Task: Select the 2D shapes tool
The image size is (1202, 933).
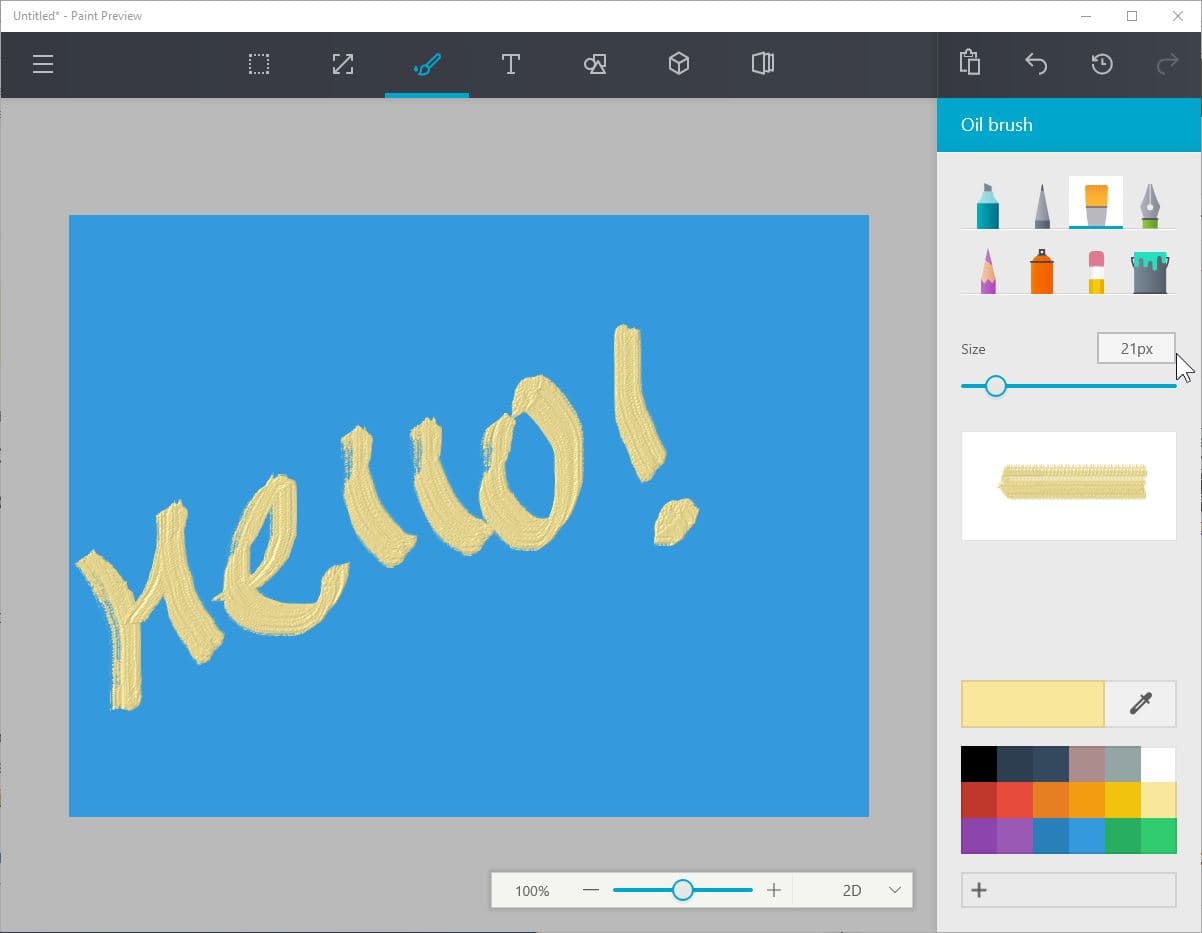Action: pos(595,63)
